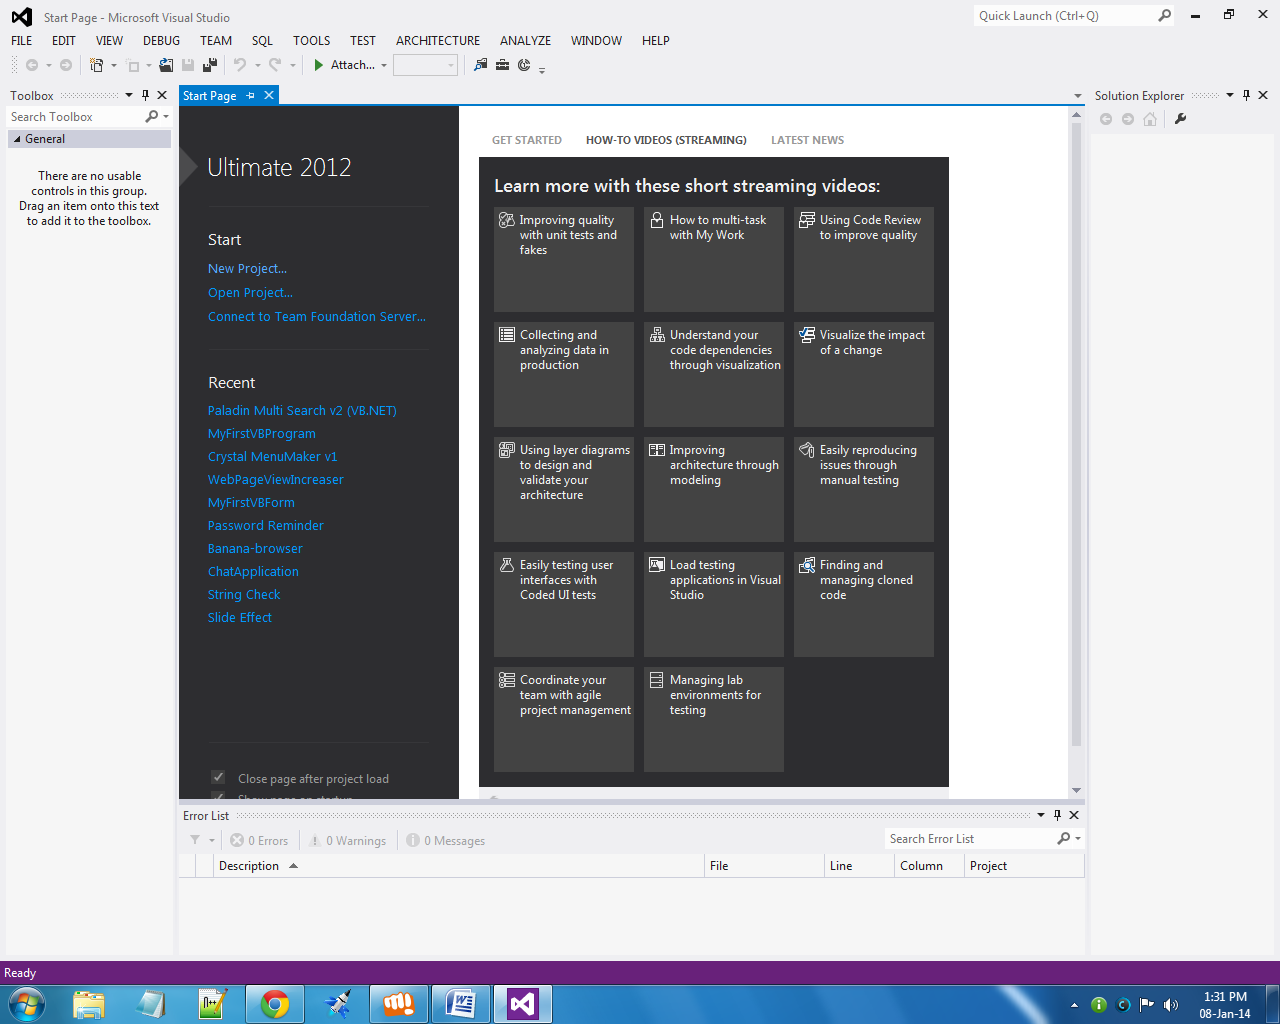The width and height of the screenshot is (1280, 1024).
Task: Click the Solution Explorer auto-hide pushpin
Action: 1246,95
